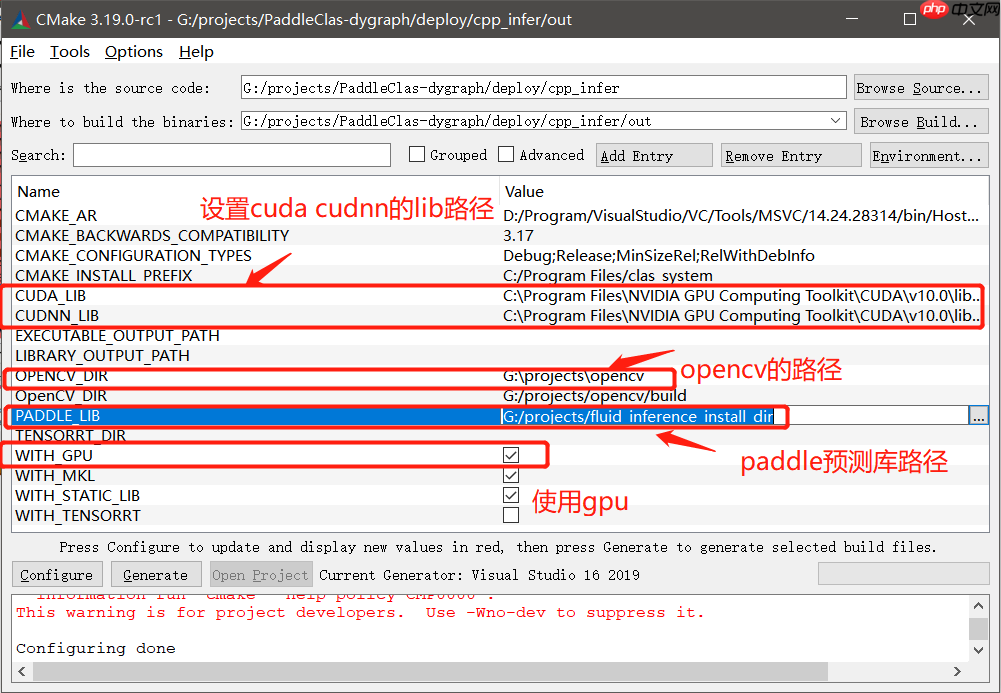
Task: Open the Options menu
Action: [132, 51]
